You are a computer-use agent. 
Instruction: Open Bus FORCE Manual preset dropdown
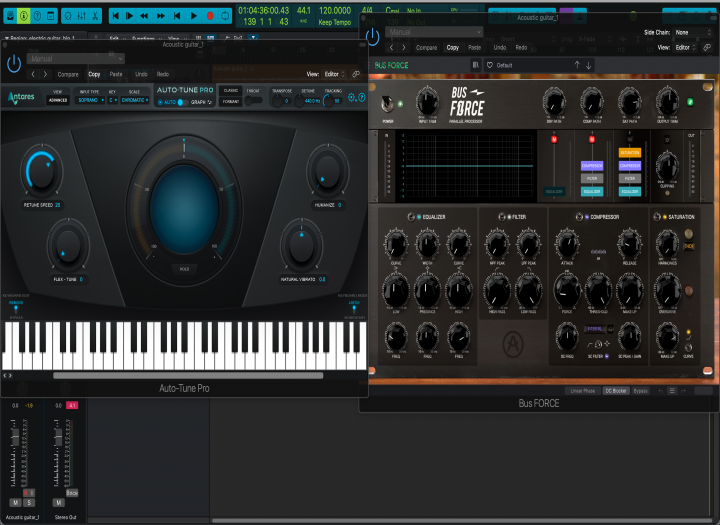click(x=434, y=32)
